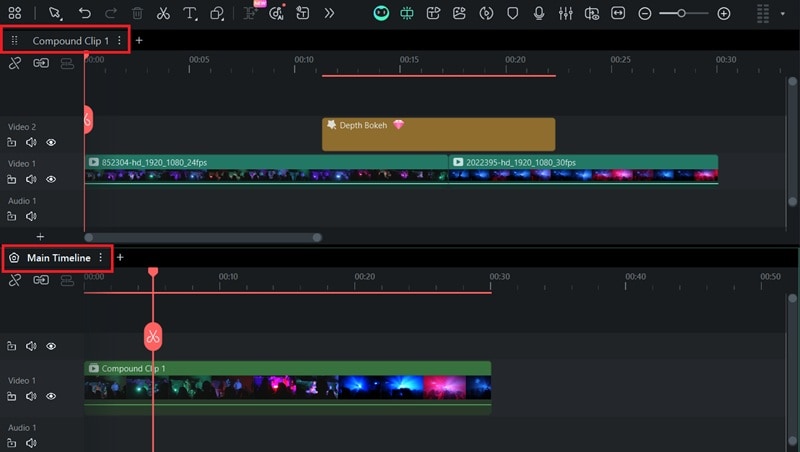Open the AI music icon
Image resolution: width=800 pixels, height=452 pixels.
276,13
